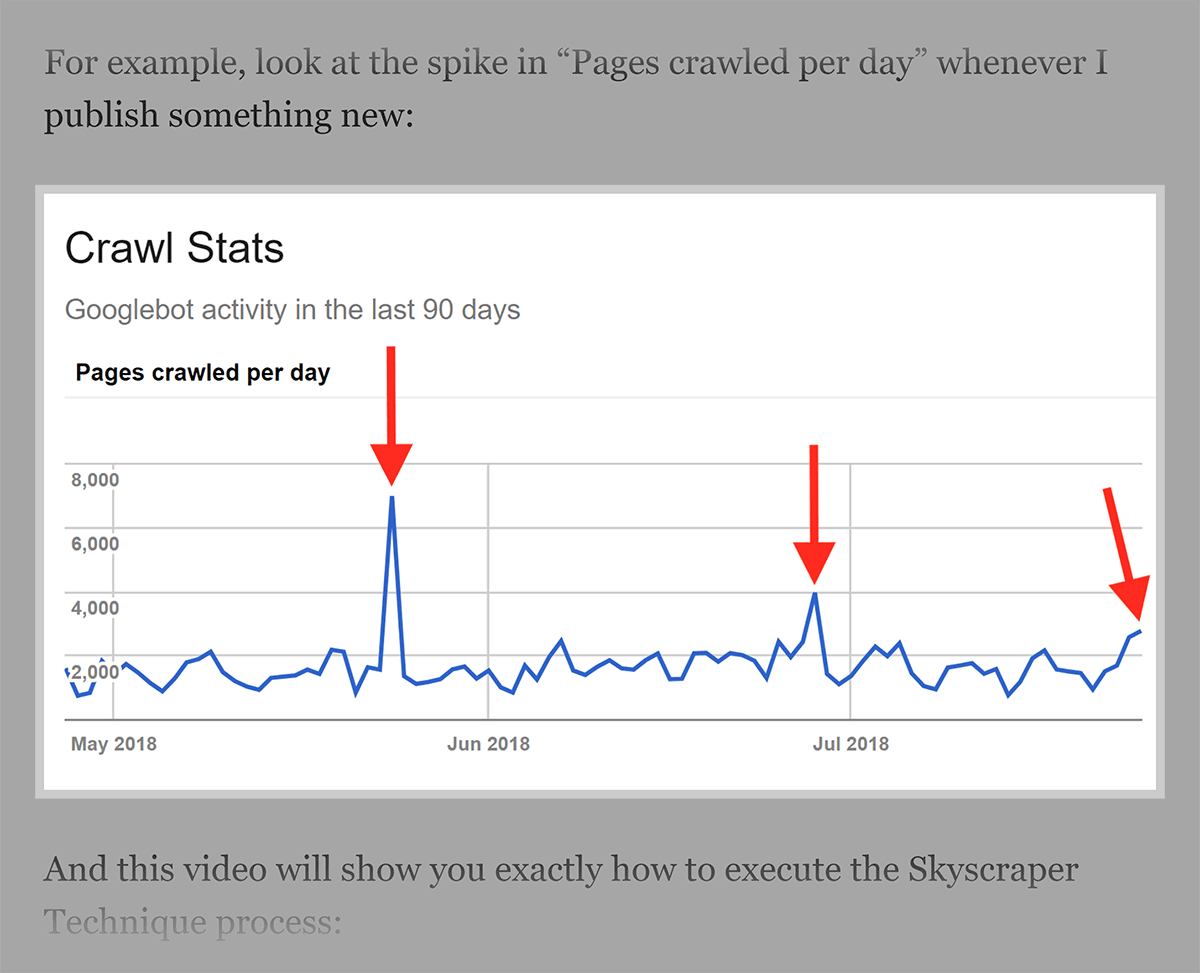Viewport: 1200px width, 973px height.
Task: Click the 8,000 y-axis label
Action: [x=94, y=479]
